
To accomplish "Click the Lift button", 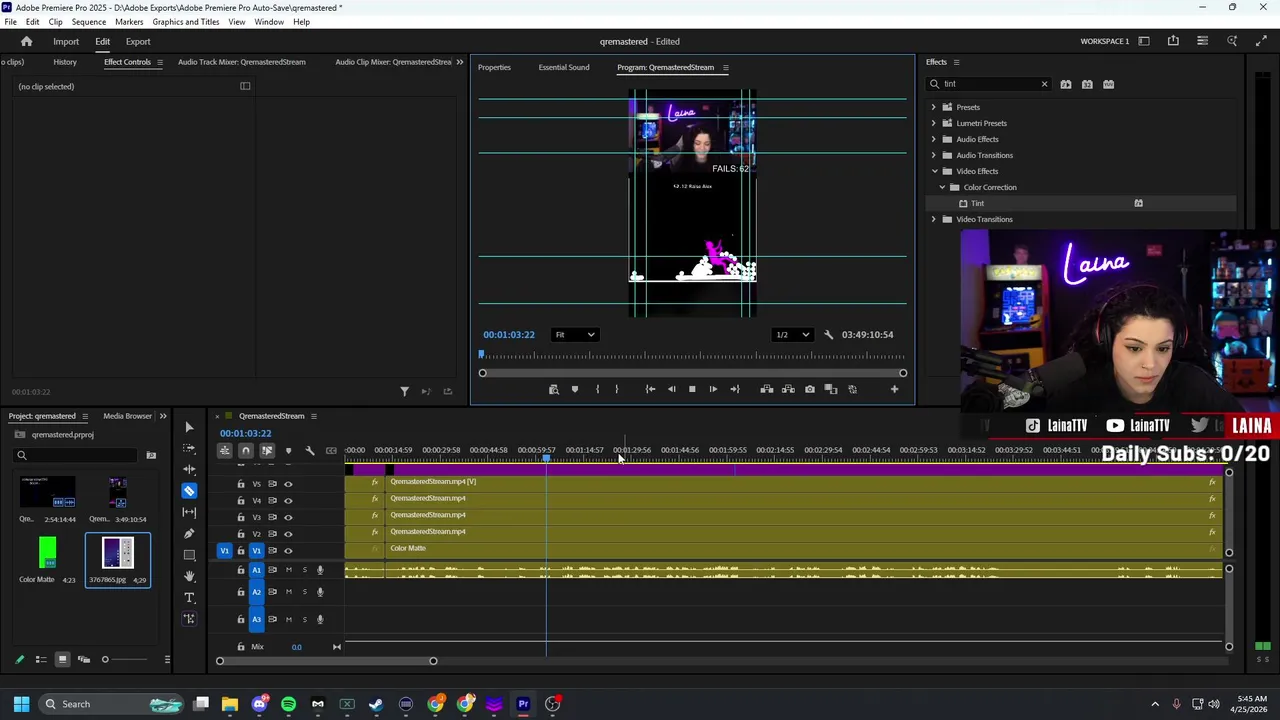I will pos(767,389).
